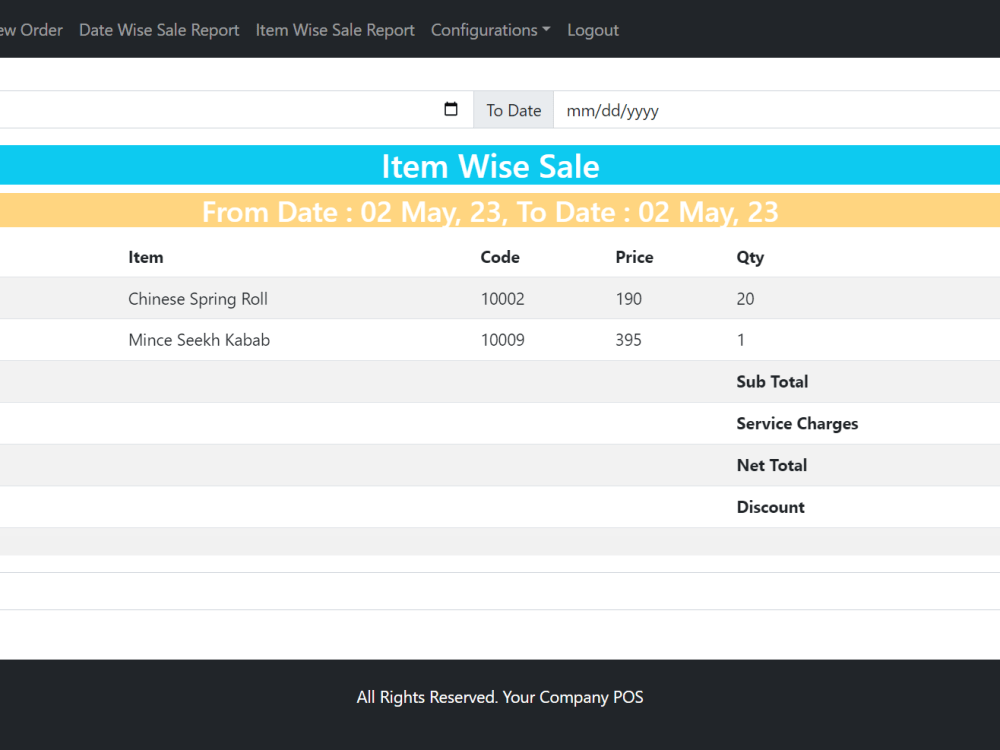Viewport: 1000px width, 750px height.
Task: Click the price 190 cell
Action: pos(628,298)
